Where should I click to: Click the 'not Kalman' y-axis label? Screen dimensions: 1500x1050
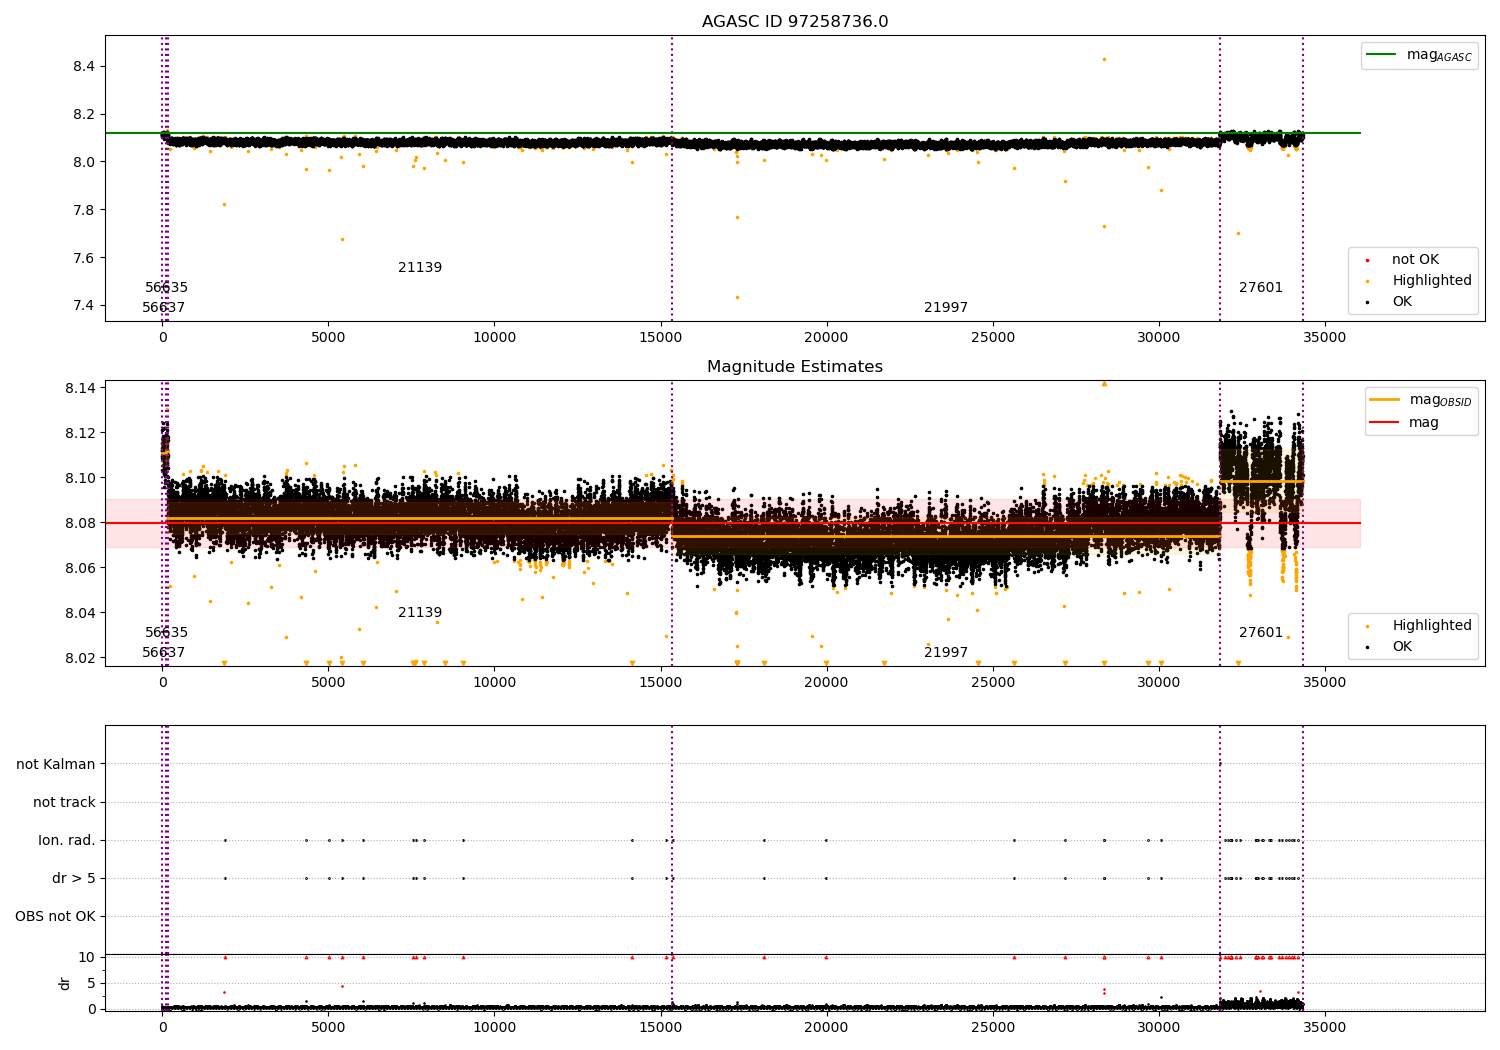pyautogui.click(x=56, y=764)
